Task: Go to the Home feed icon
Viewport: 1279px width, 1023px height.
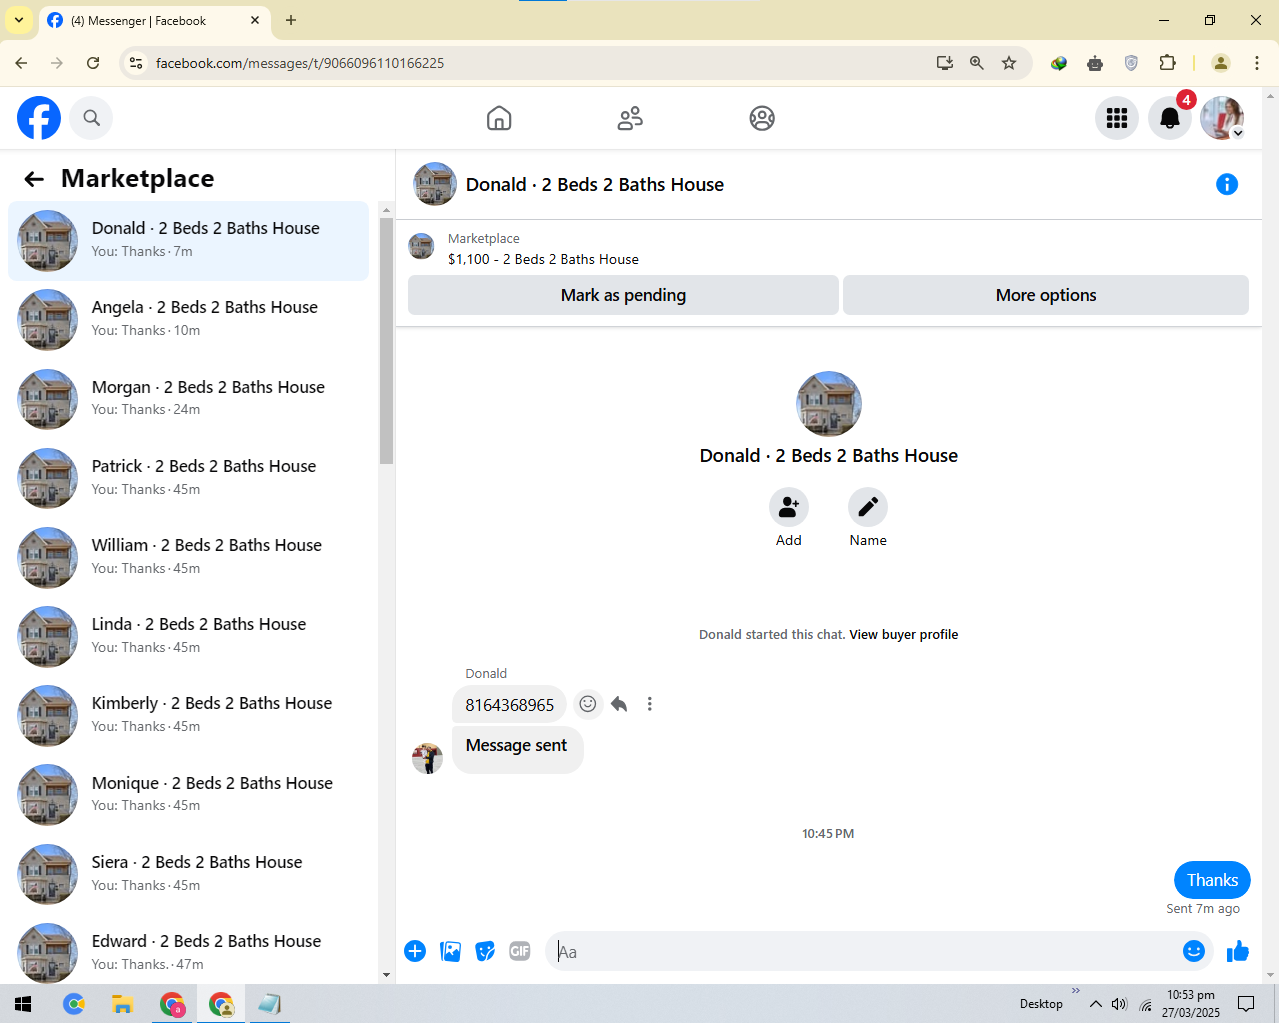Action: (x=499, y=118)
